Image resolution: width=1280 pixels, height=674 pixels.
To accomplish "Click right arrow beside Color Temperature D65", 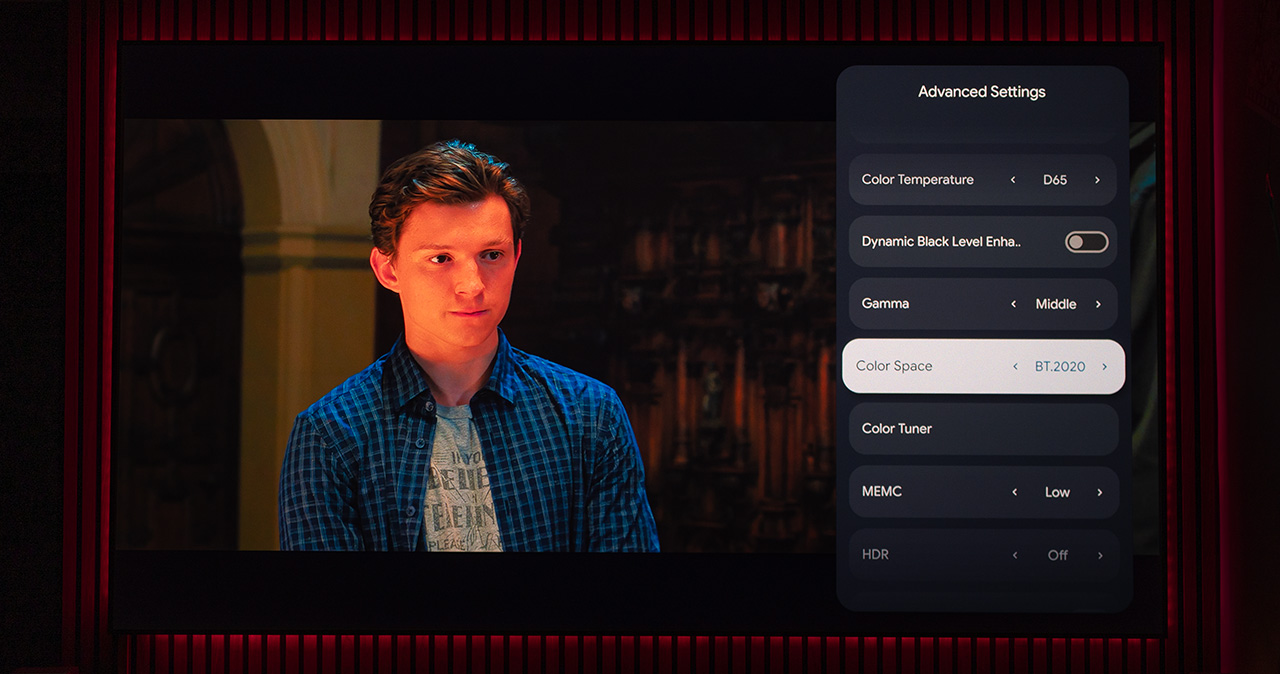I will tap(1097, 180).
